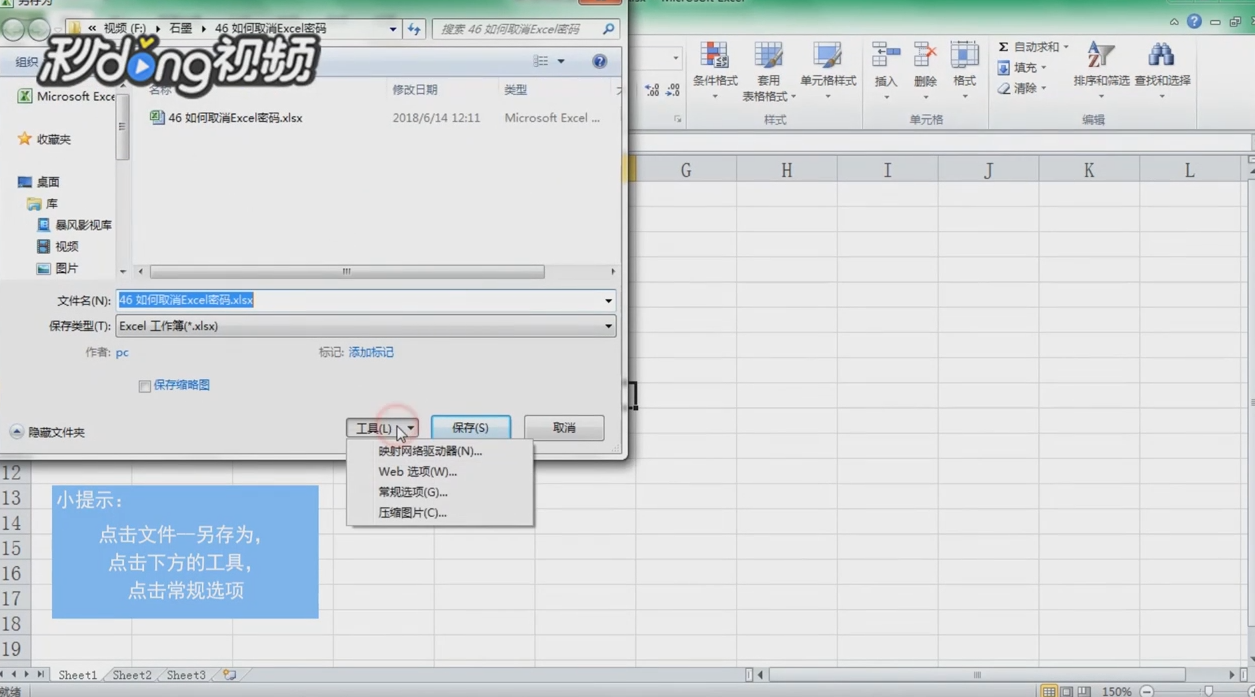
Task: Open Find & Select (查找和选择) binoculars
Action: (1162, 70)
